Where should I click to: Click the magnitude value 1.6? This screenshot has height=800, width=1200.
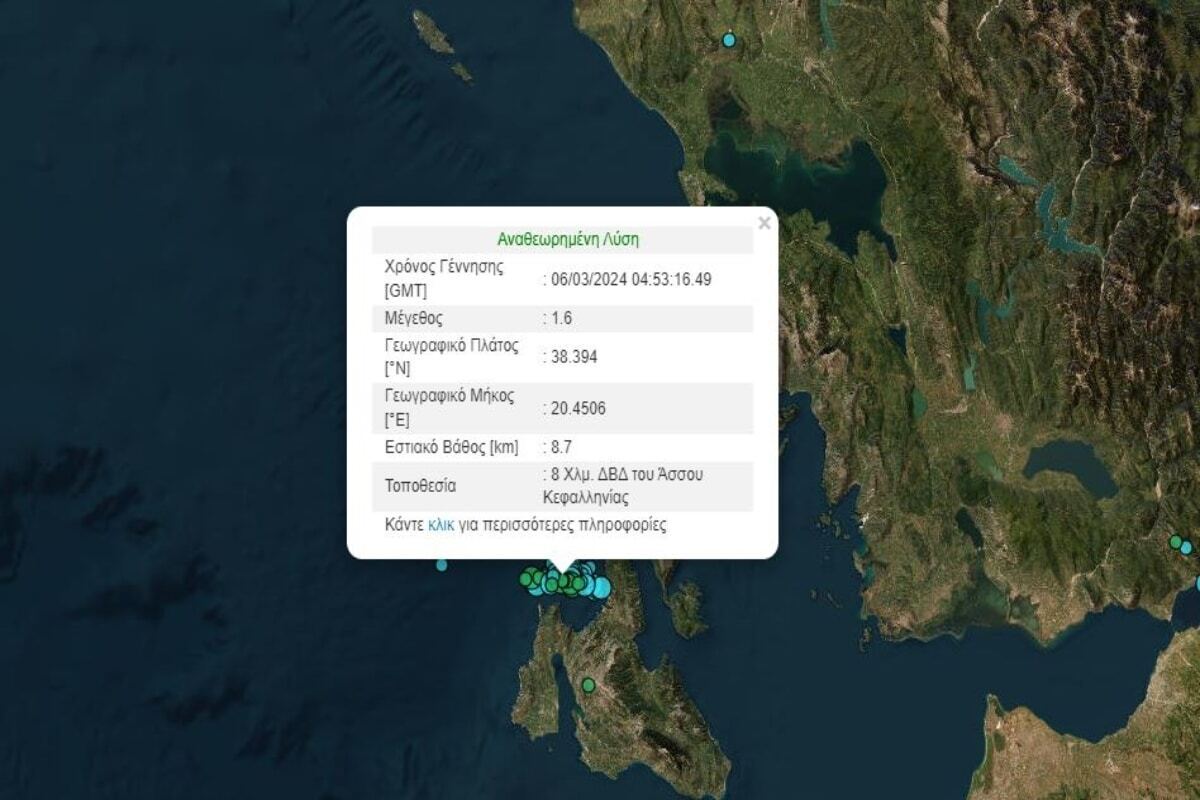560,318
